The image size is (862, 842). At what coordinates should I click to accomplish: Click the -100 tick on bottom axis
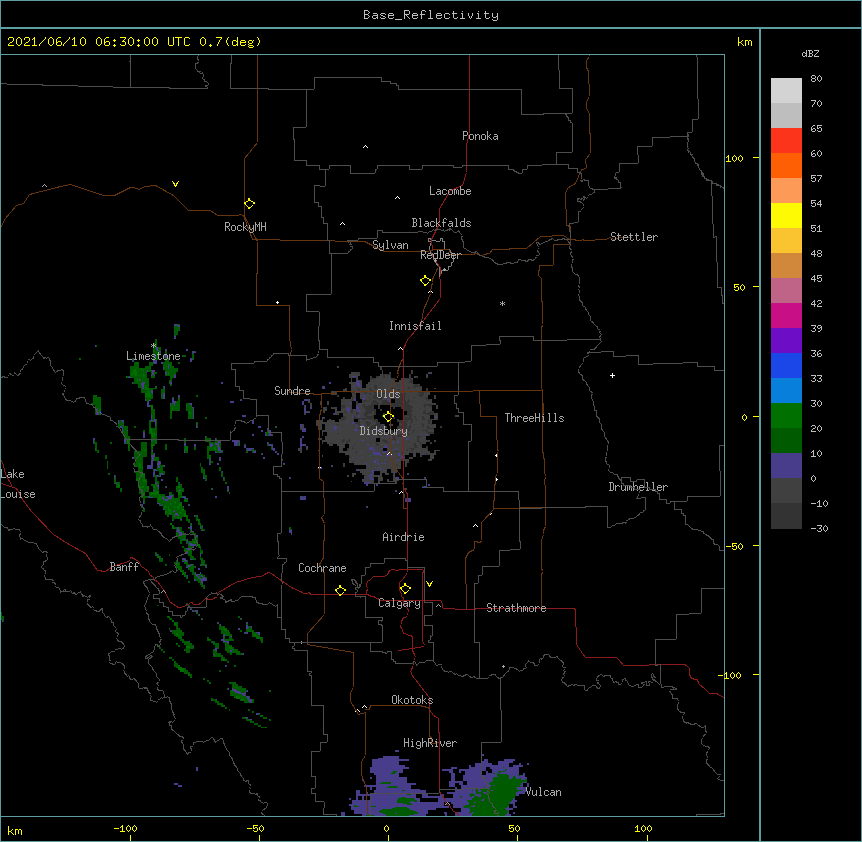tap(126, 828)
